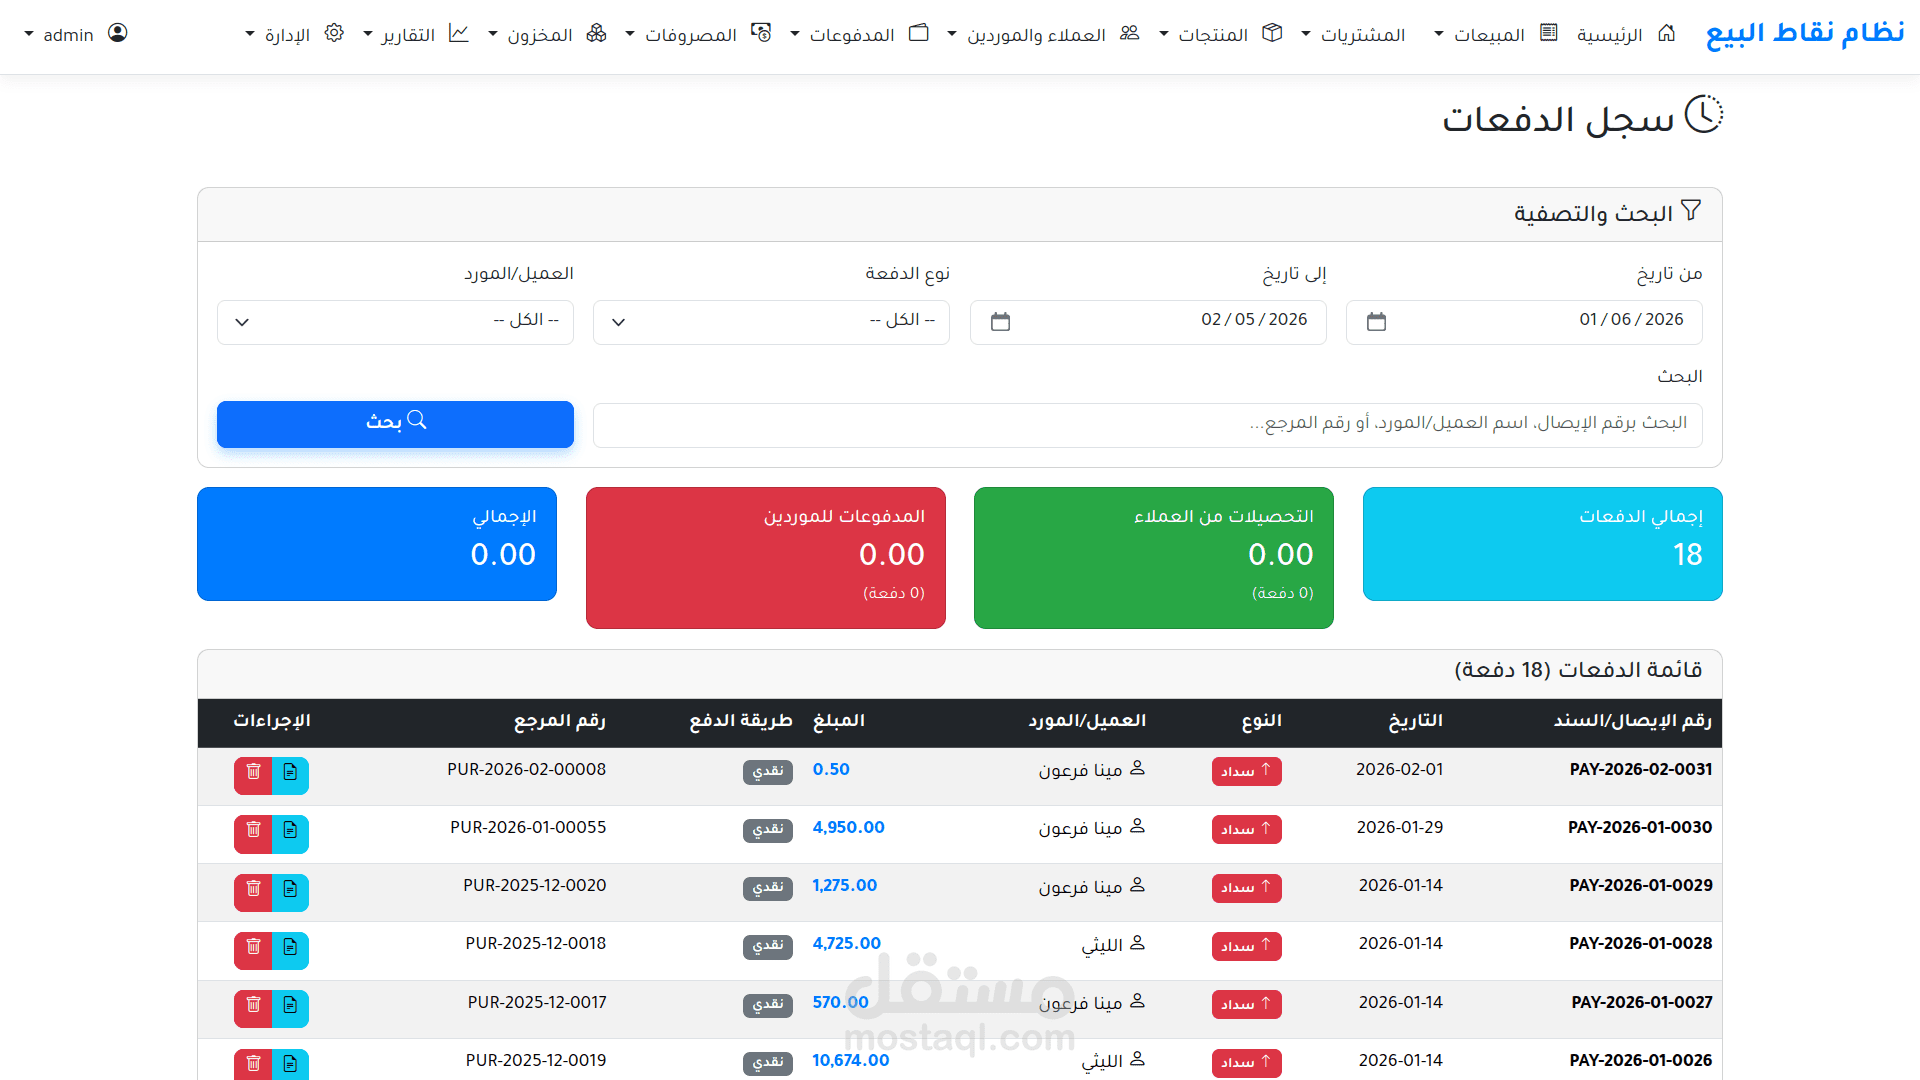Click the البحث search text field
The height and width of the screenshot is (1080, 1920).
pyautogui.click(x=1147, y=425)
